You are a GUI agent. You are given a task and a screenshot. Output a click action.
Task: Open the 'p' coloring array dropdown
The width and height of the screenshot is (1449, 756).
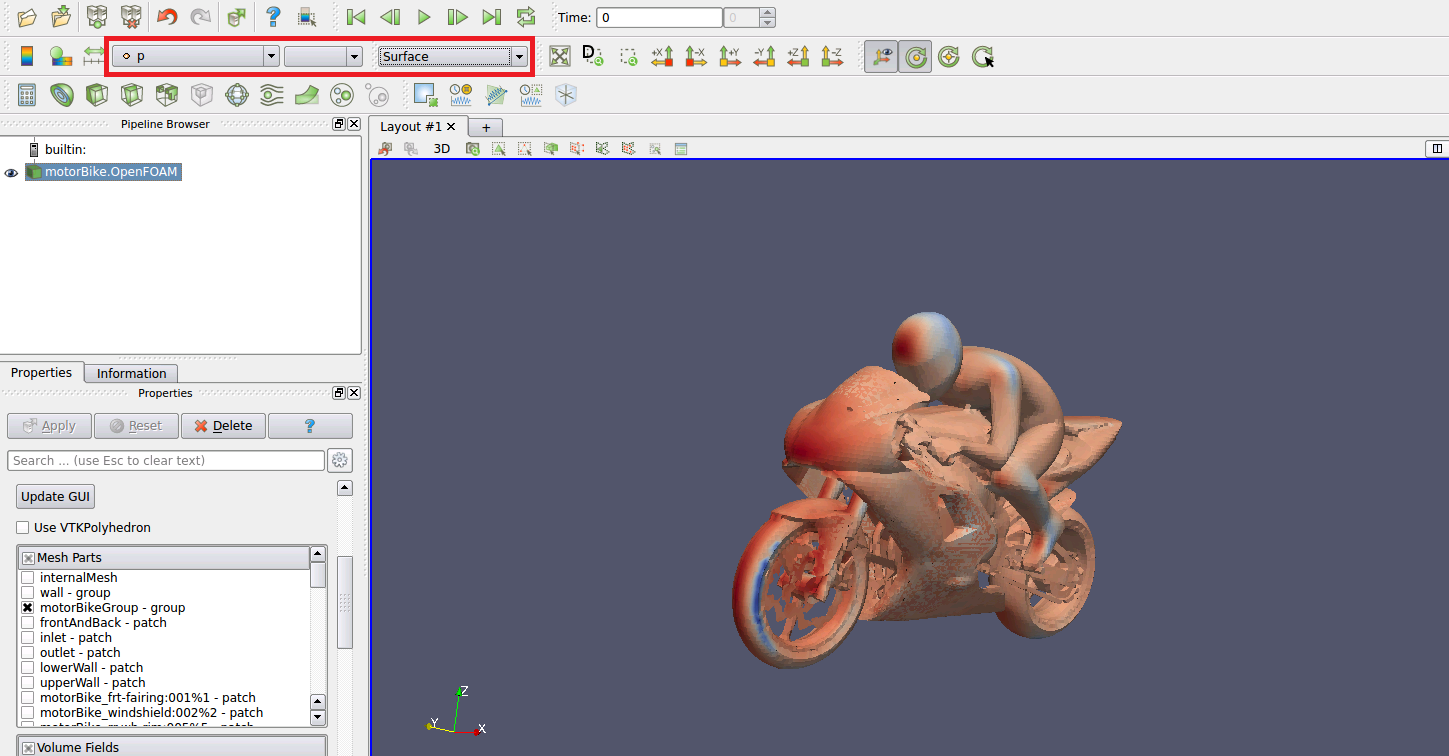click(x=196, y=57)
